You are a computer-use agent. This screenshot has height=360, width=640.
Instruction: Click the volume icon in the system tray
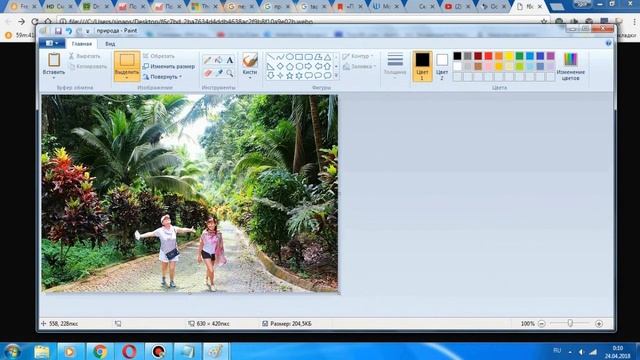[581, 352]
